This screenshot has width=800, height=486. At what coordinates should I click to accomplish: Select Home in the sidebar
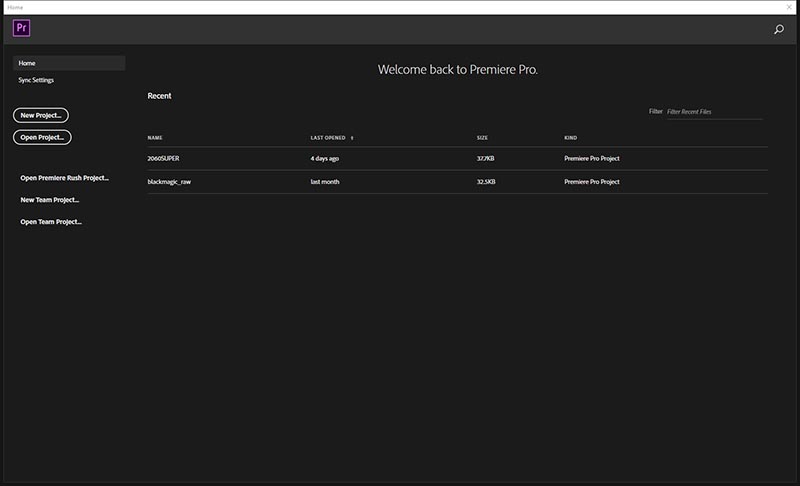[69, 63]
